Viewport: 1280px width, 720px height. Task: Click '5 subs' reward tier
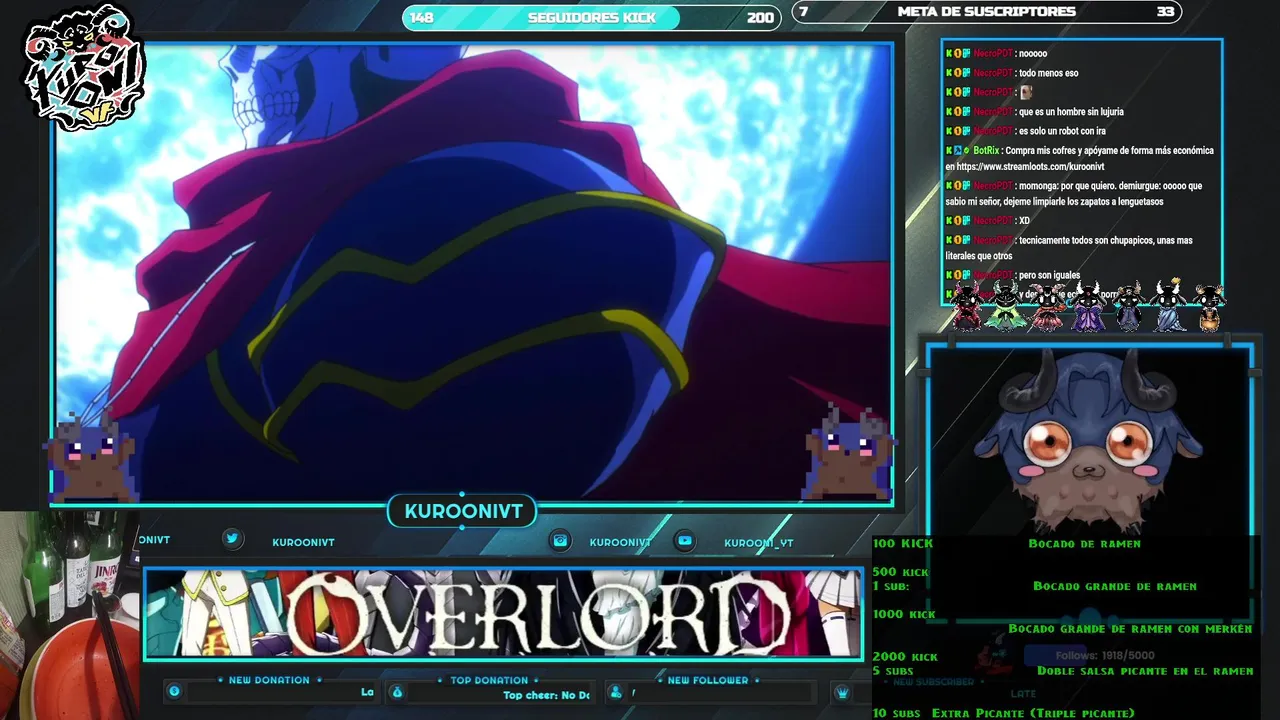tap(893, 671)
